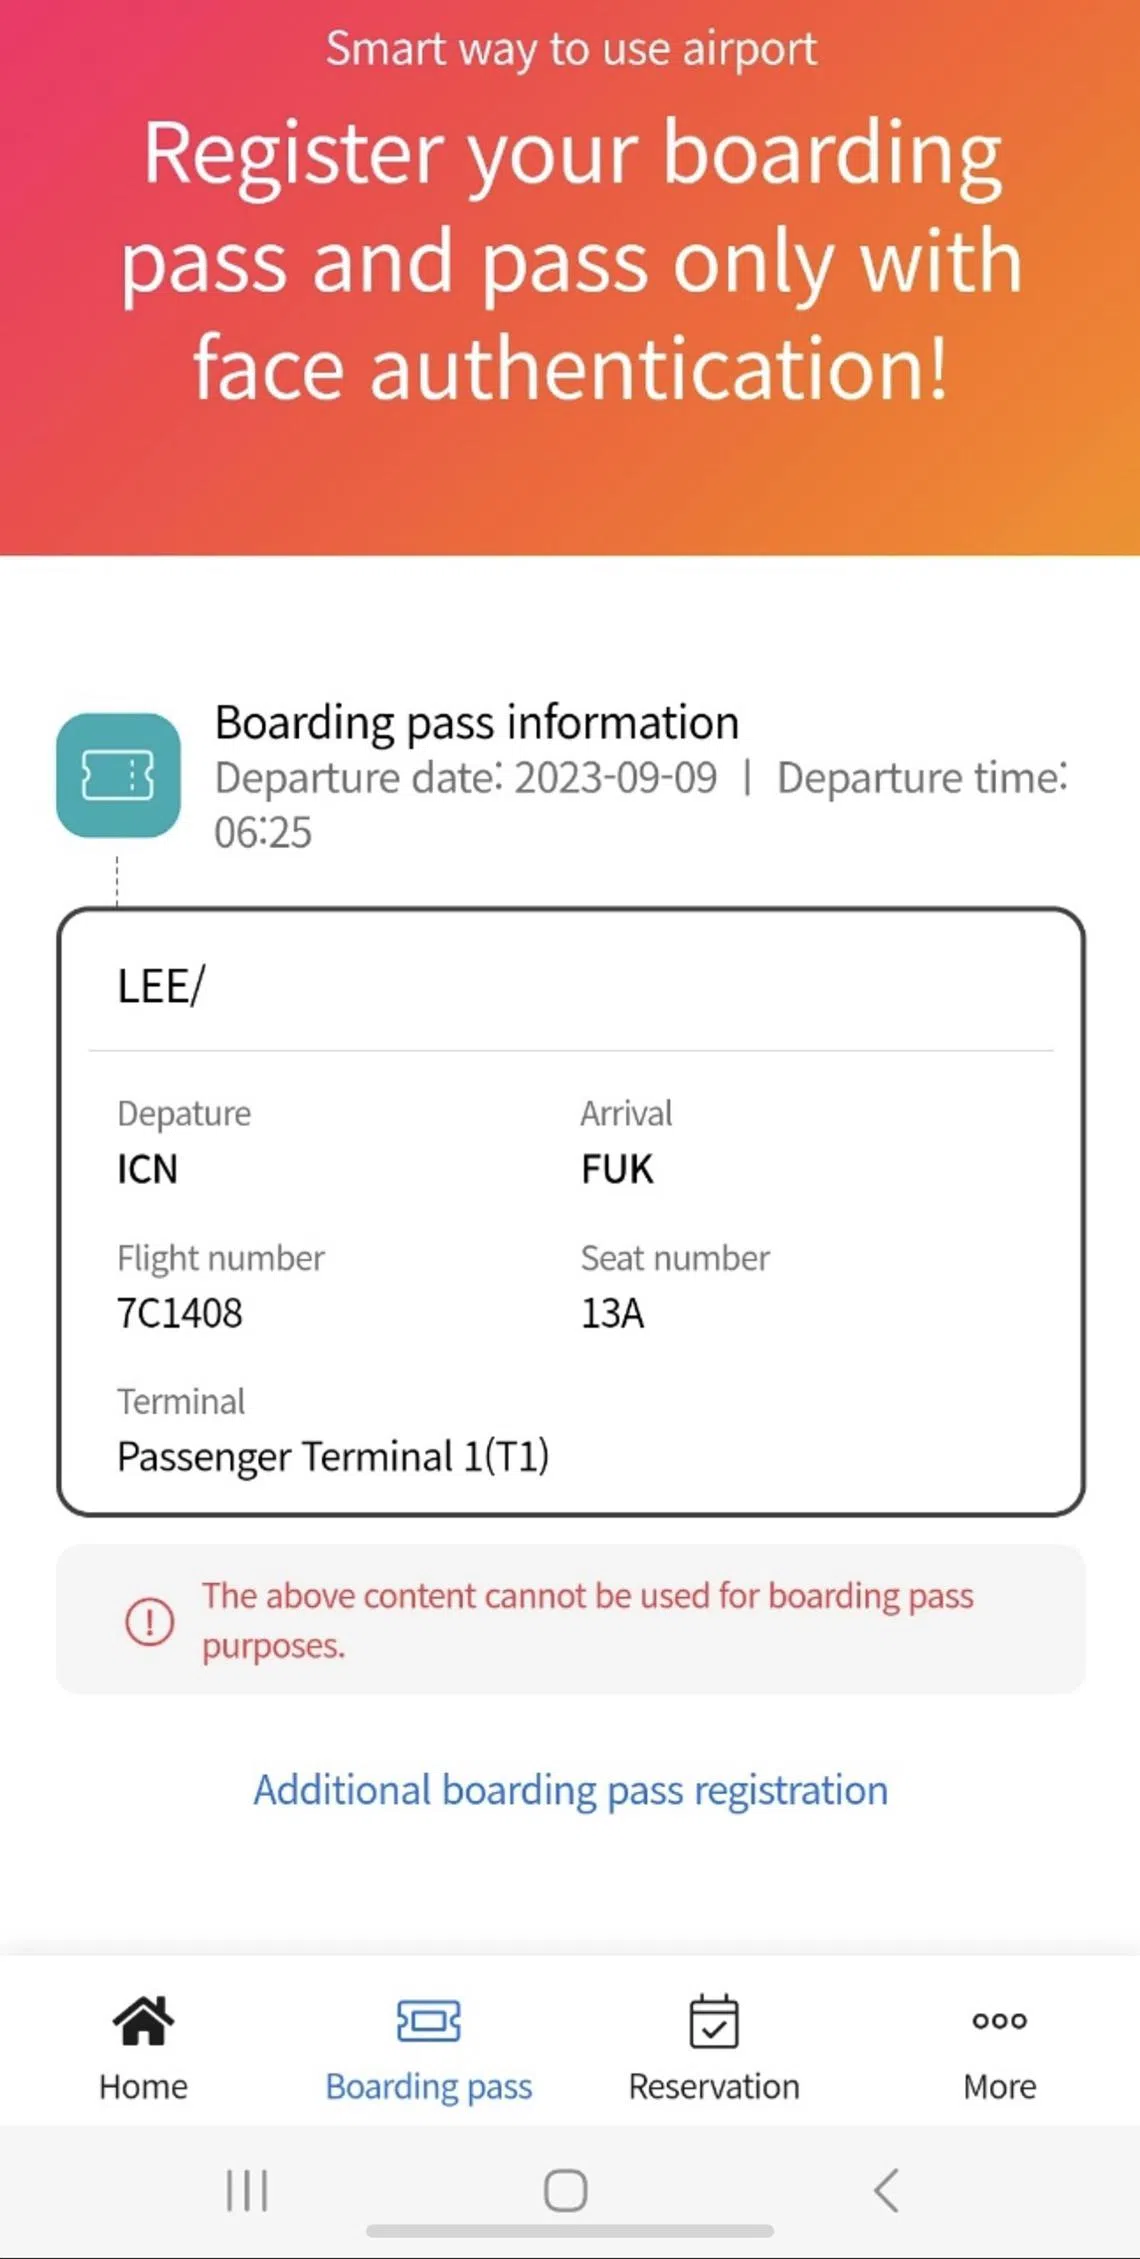
Task: Open Additional boarding pass registration link
Action: click(x=570, y=1790)
